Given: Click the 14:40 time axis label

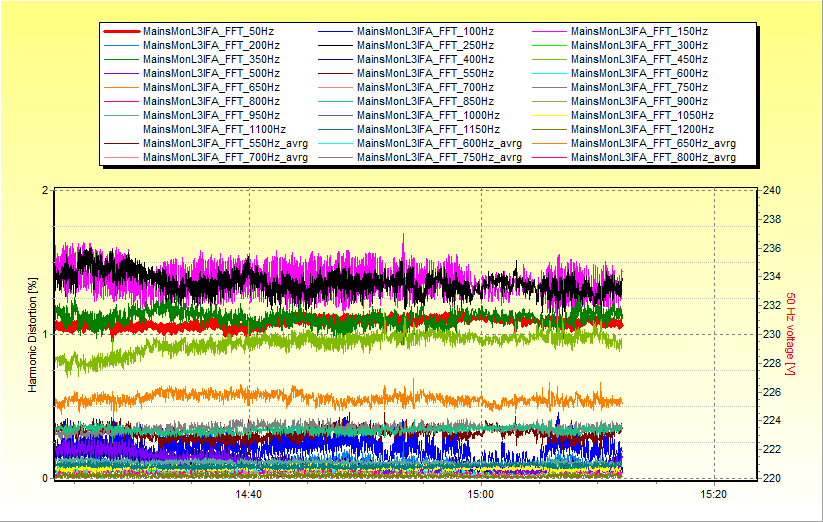Looking at the screenshot, I should 248,494.
